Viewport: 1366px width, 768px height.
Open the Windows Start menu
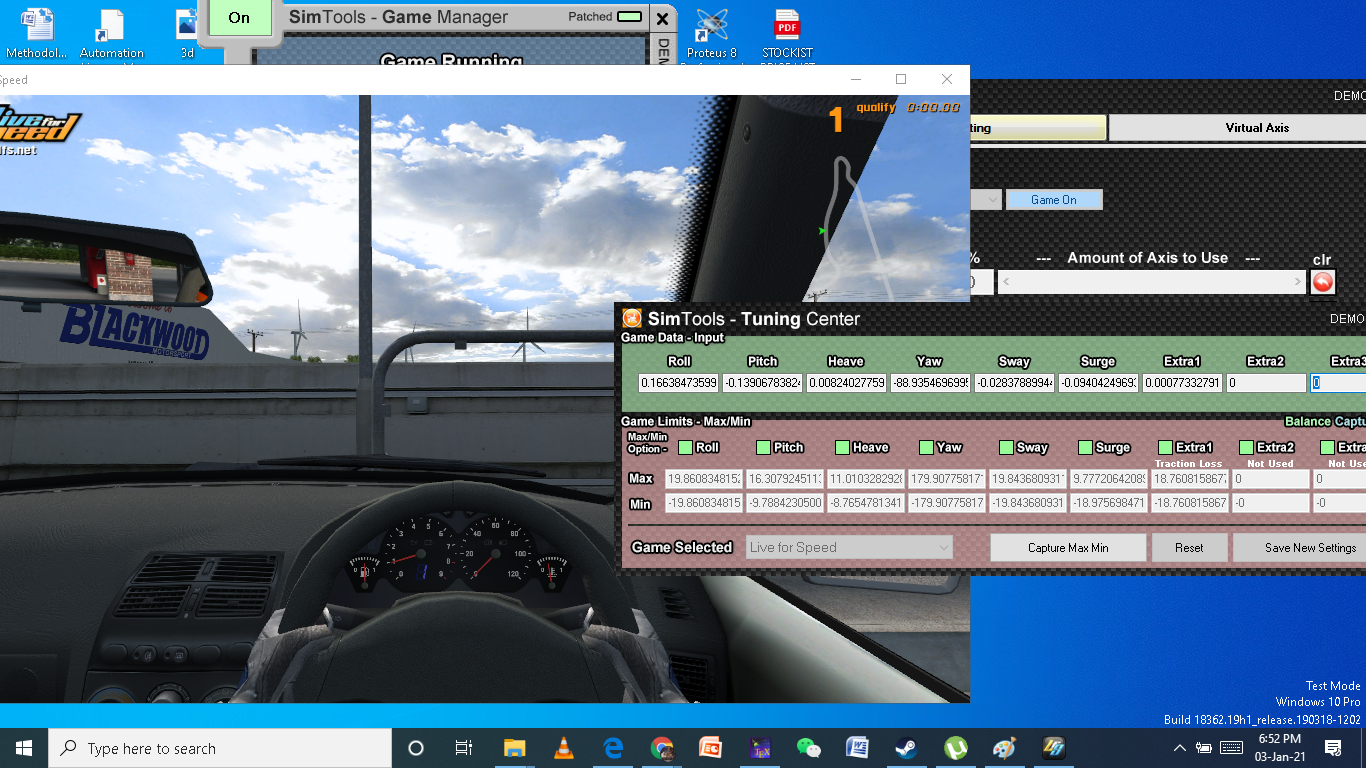24,748
